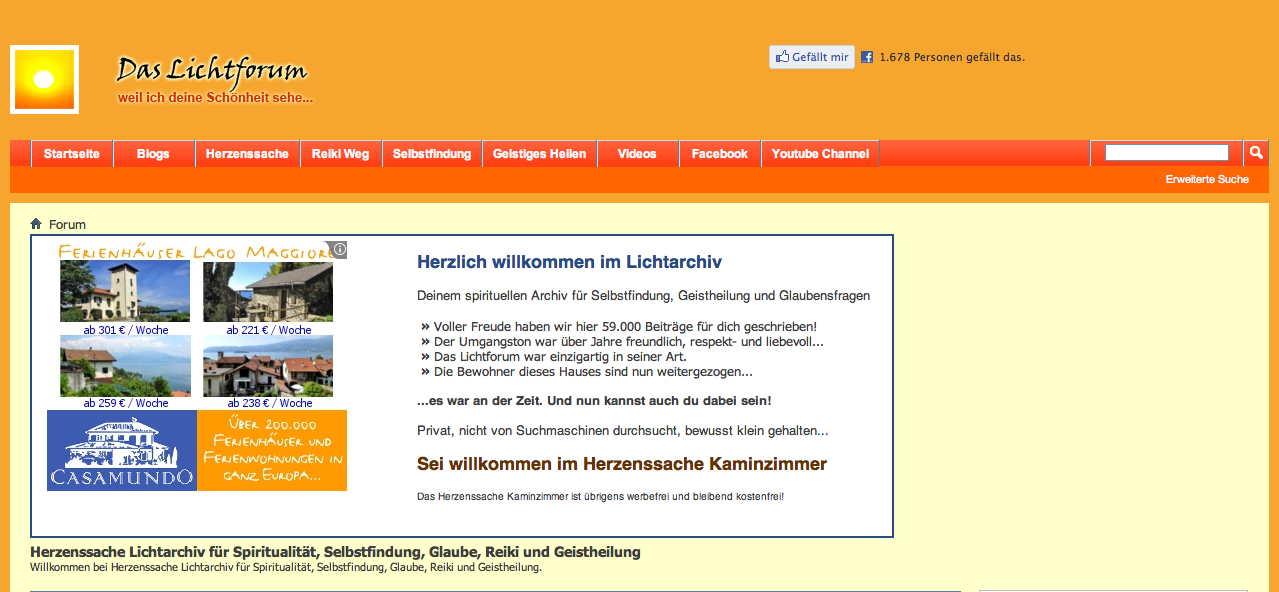
Task: Click the search magnifier icon
Action: click(1255, 153)
